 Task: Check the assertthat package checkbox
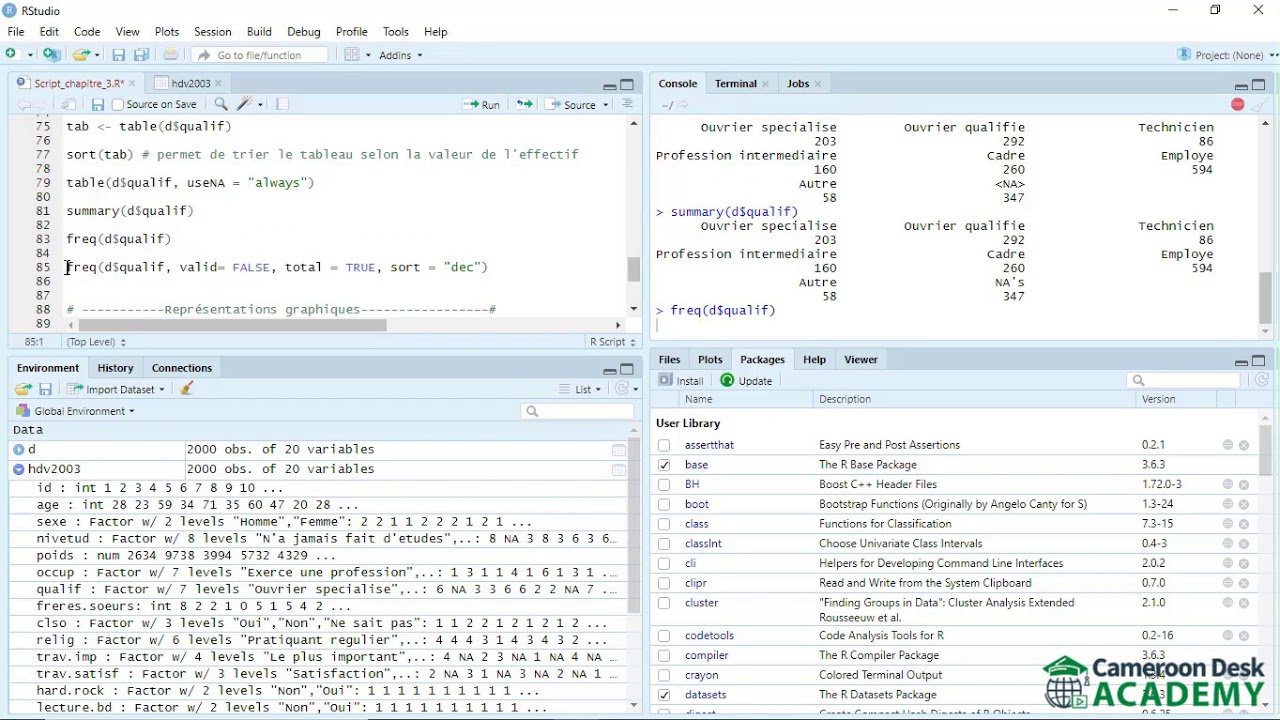coord(664,445)
